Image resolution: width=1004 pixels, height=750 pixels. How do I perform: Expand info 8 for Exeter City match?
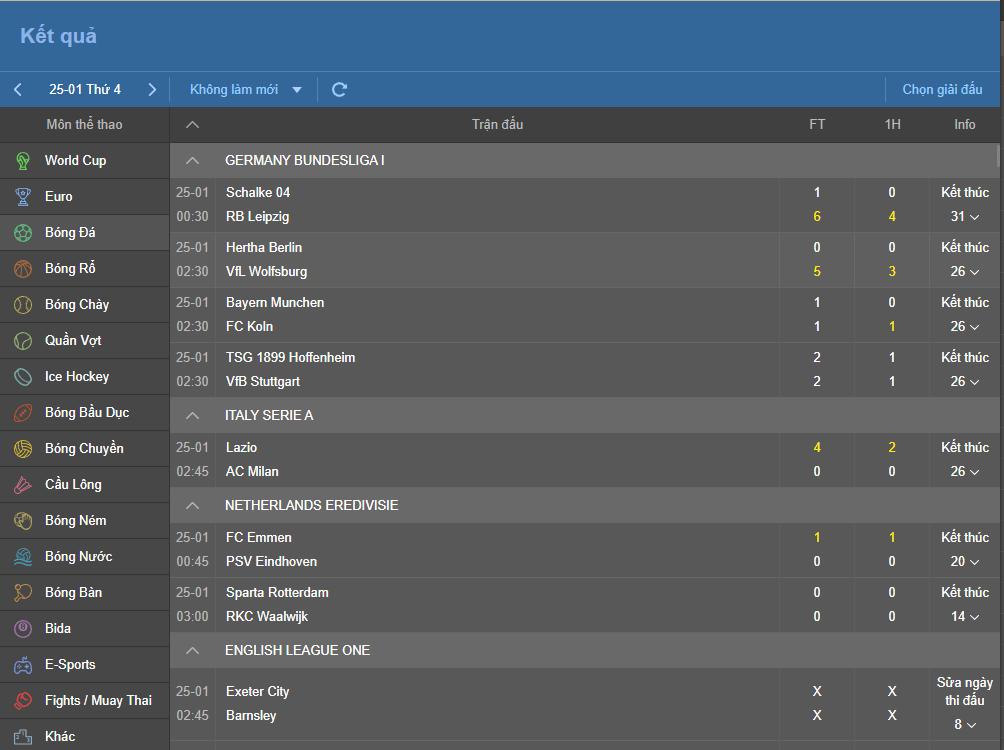tap(964, 724)
